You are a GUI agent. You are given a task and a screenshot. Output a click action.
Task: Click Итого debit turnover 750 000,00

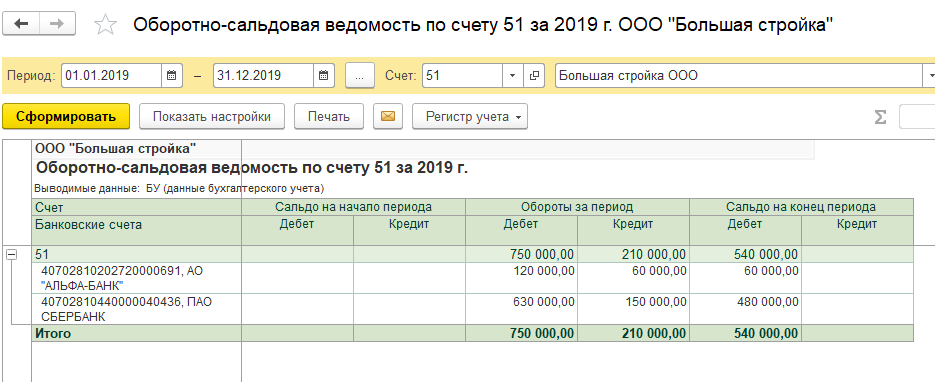click(x=521, y=333)
